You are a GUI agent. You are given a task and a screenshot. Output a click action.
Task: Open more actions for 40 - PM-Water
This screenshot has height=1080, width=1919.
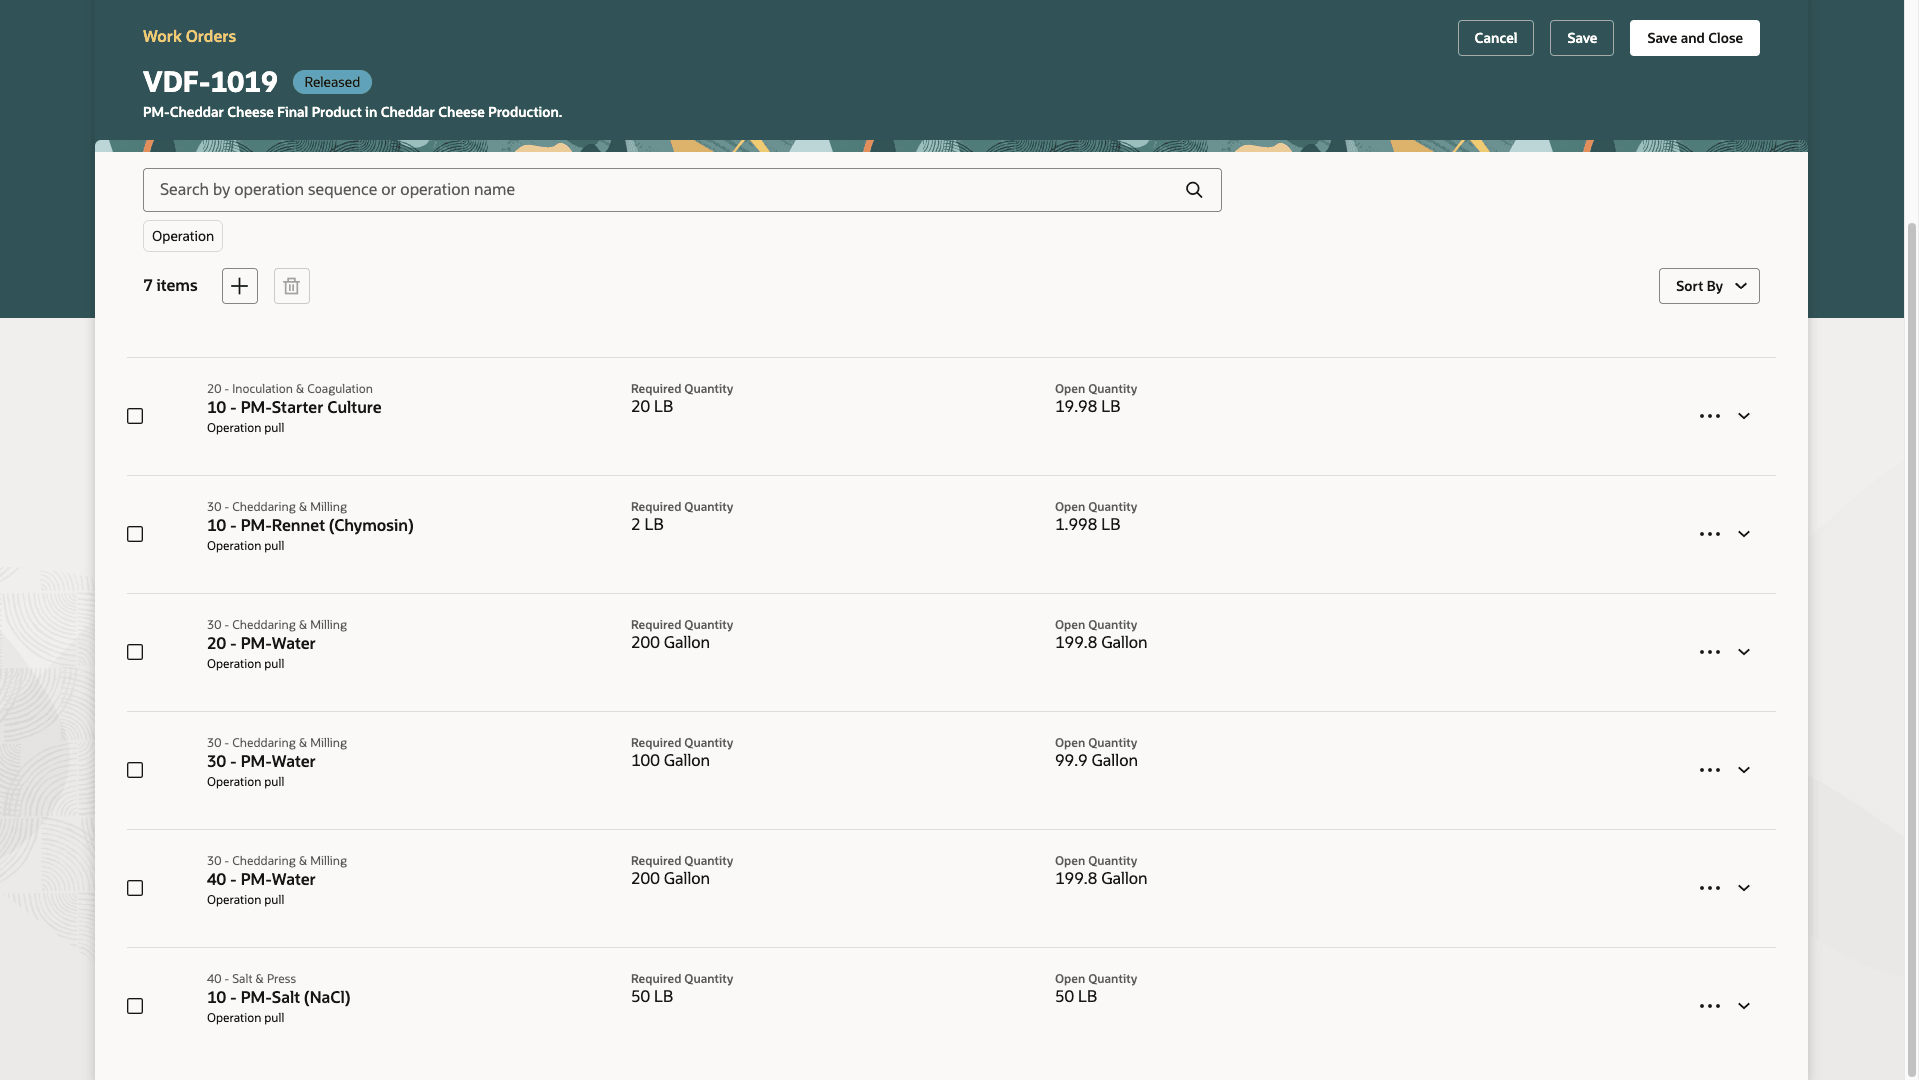pyautogui.click(x=1709, y=888)
